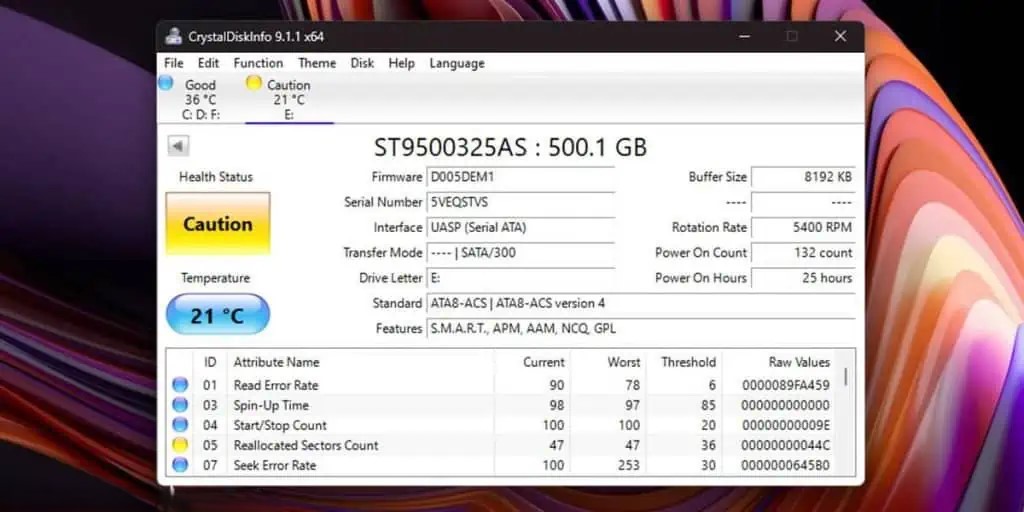1024x512 pixels.
Task: Open the File menu
Action: pyautogui.click(x=174, y=63)
